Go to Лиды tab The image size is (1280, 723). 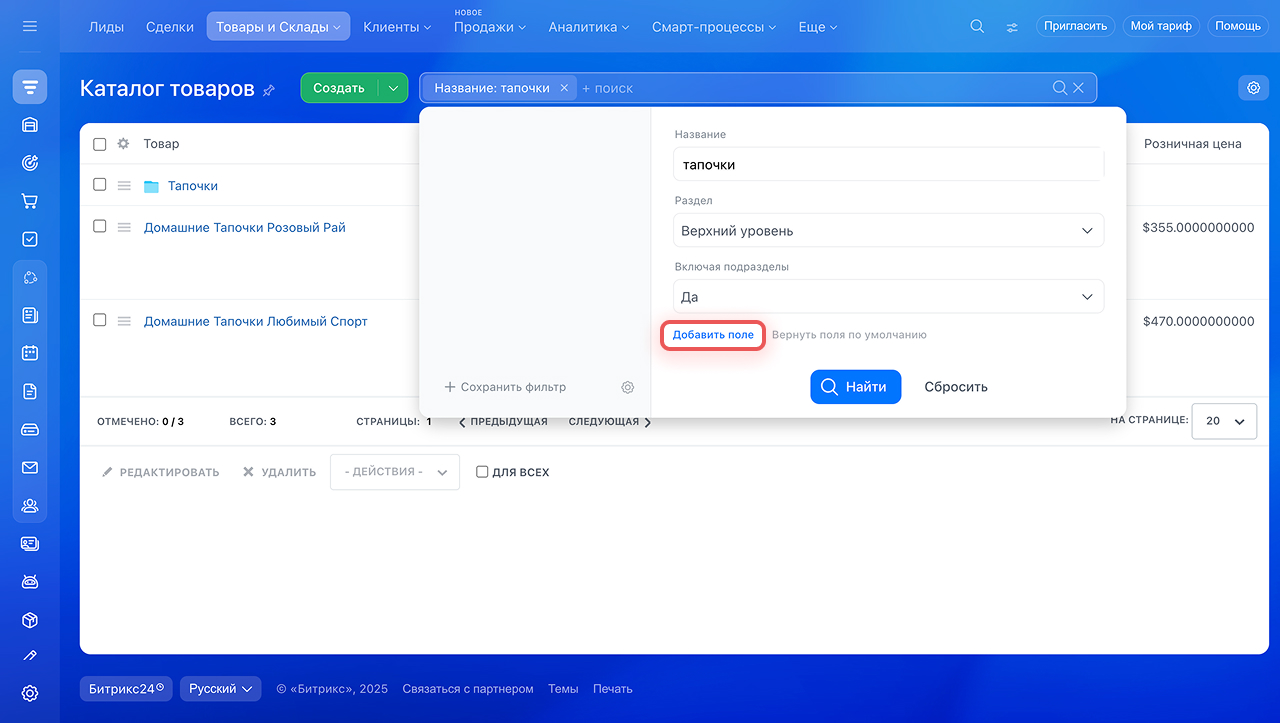click(106, 27)
